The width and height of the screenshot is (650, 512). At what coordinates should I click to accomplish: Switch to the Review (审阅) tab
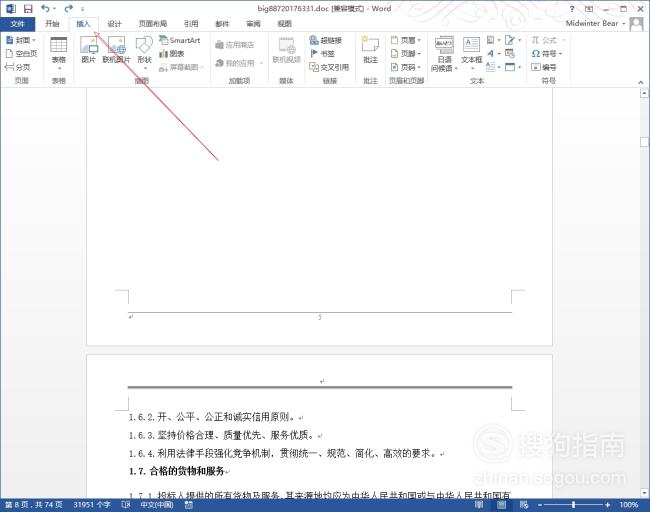pos(253,24)
